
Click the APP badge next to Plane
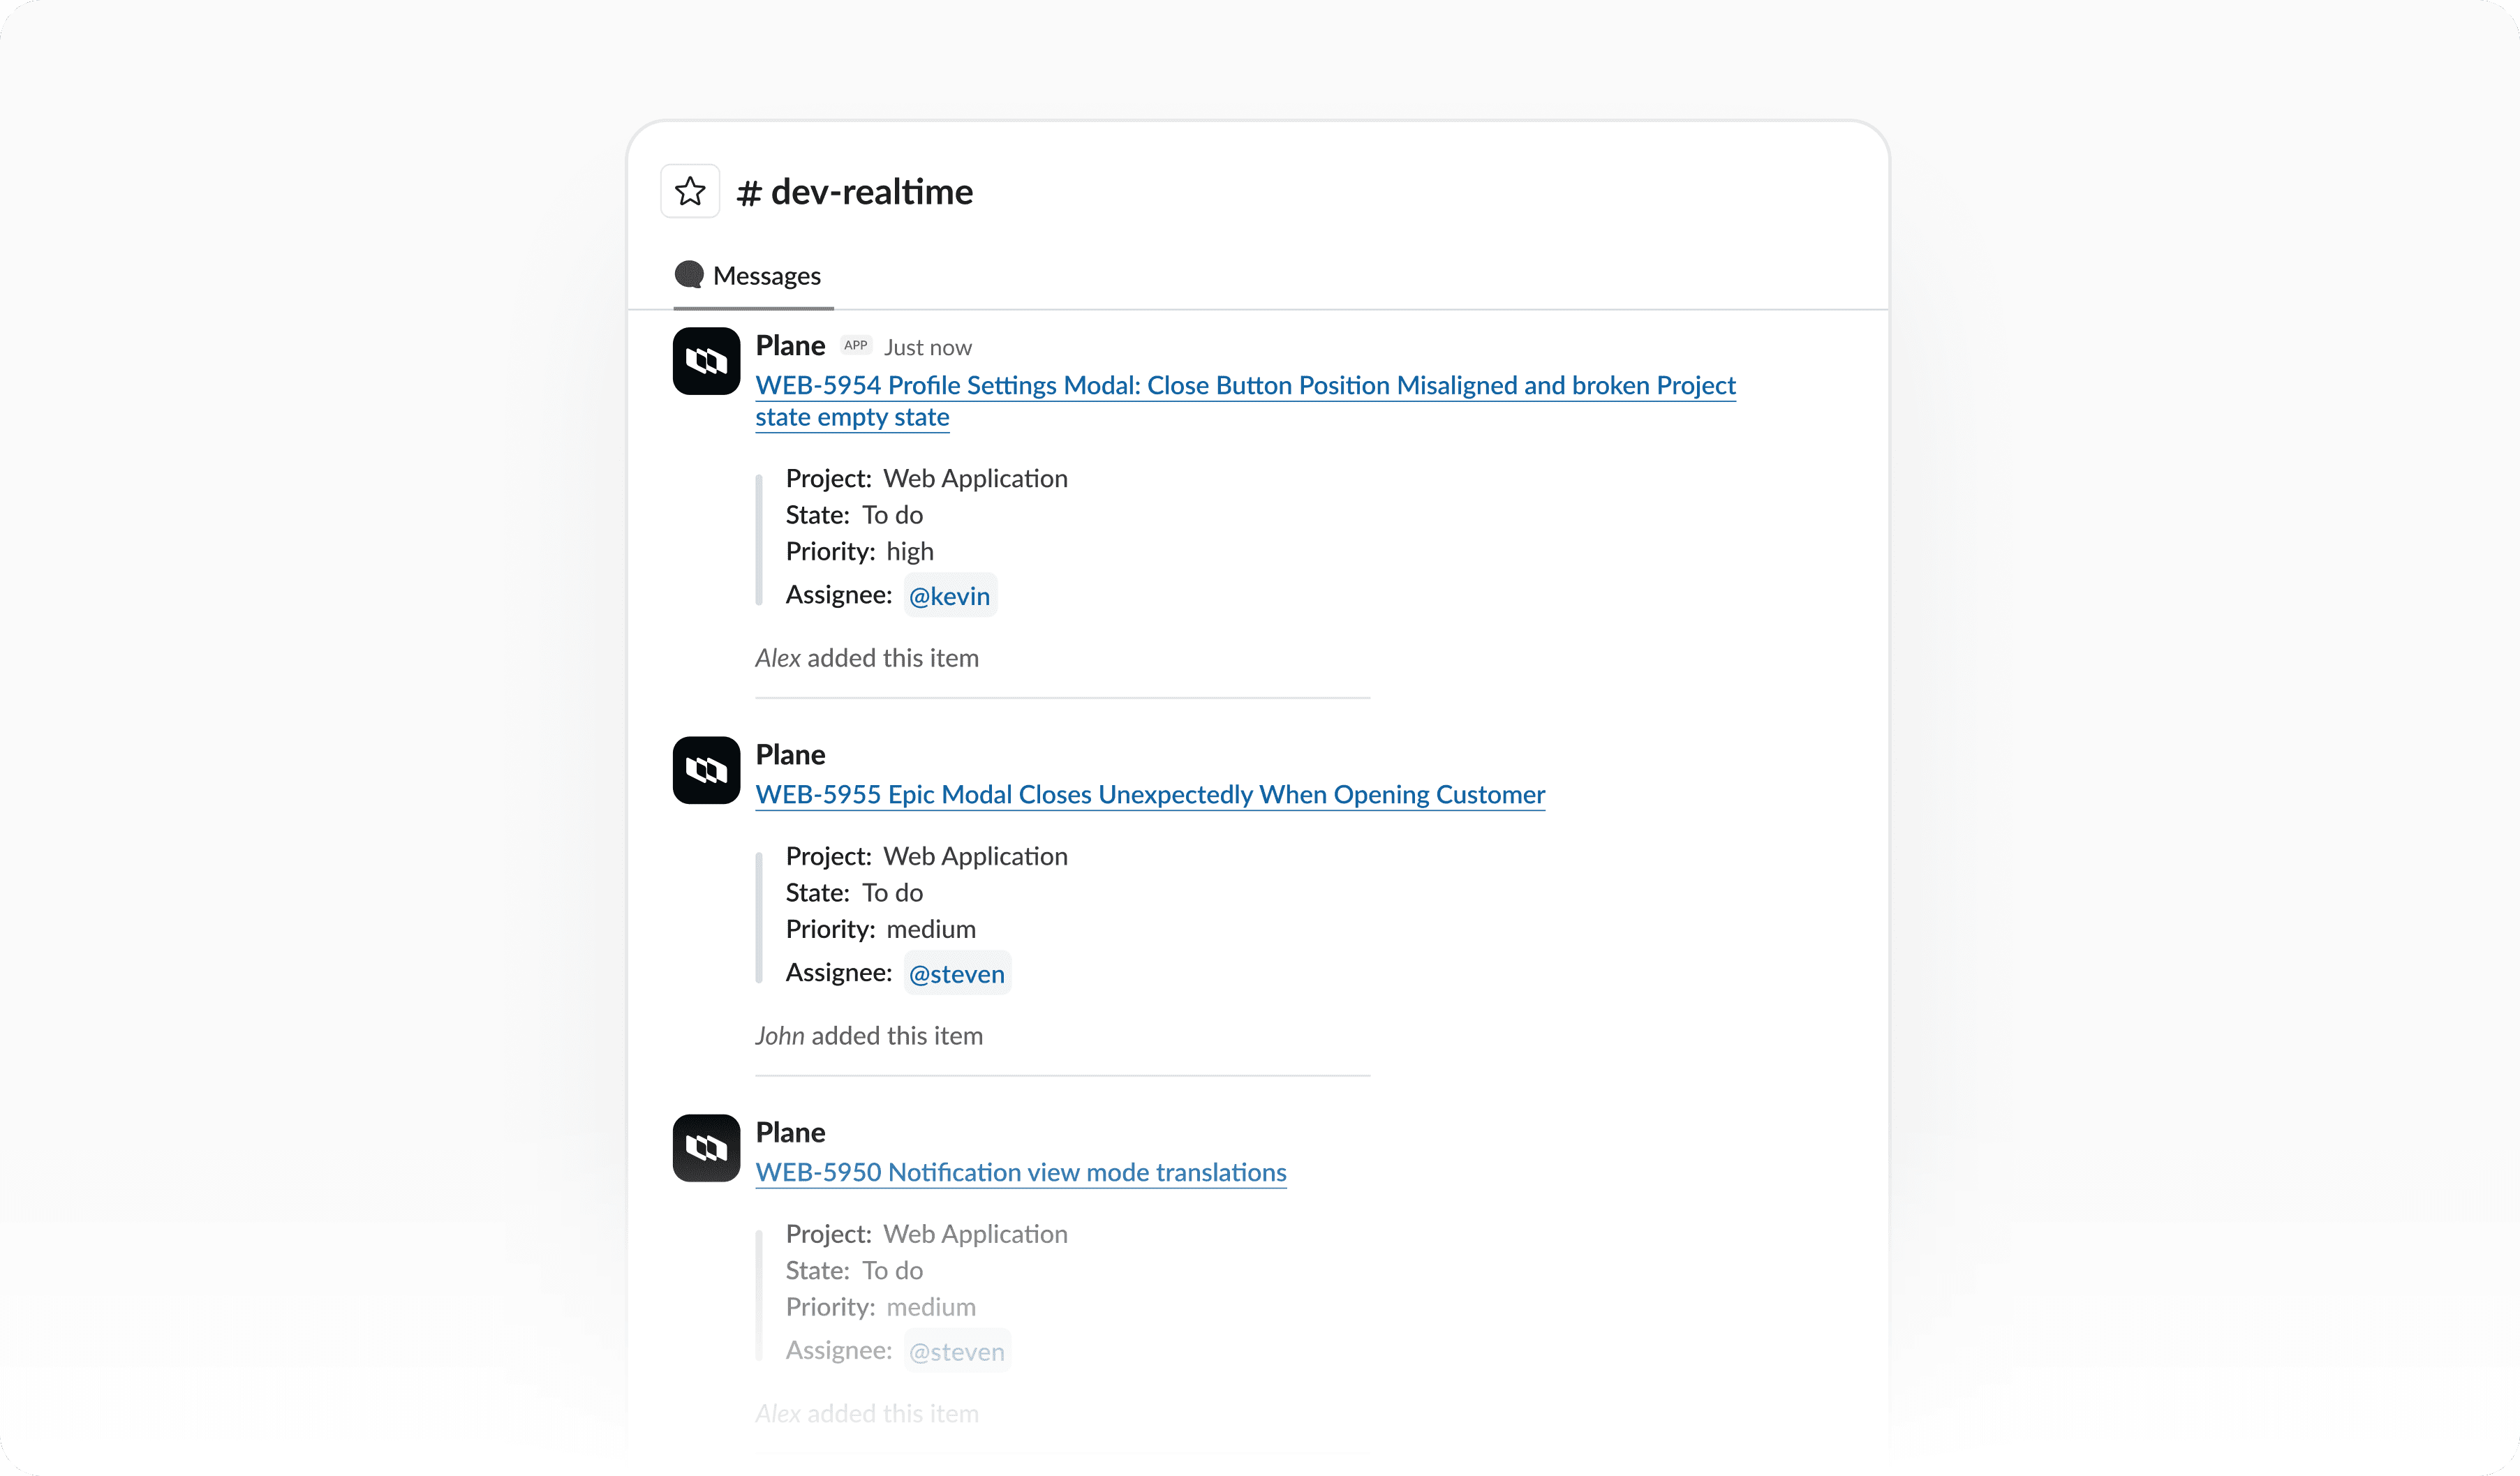point(856,344)
